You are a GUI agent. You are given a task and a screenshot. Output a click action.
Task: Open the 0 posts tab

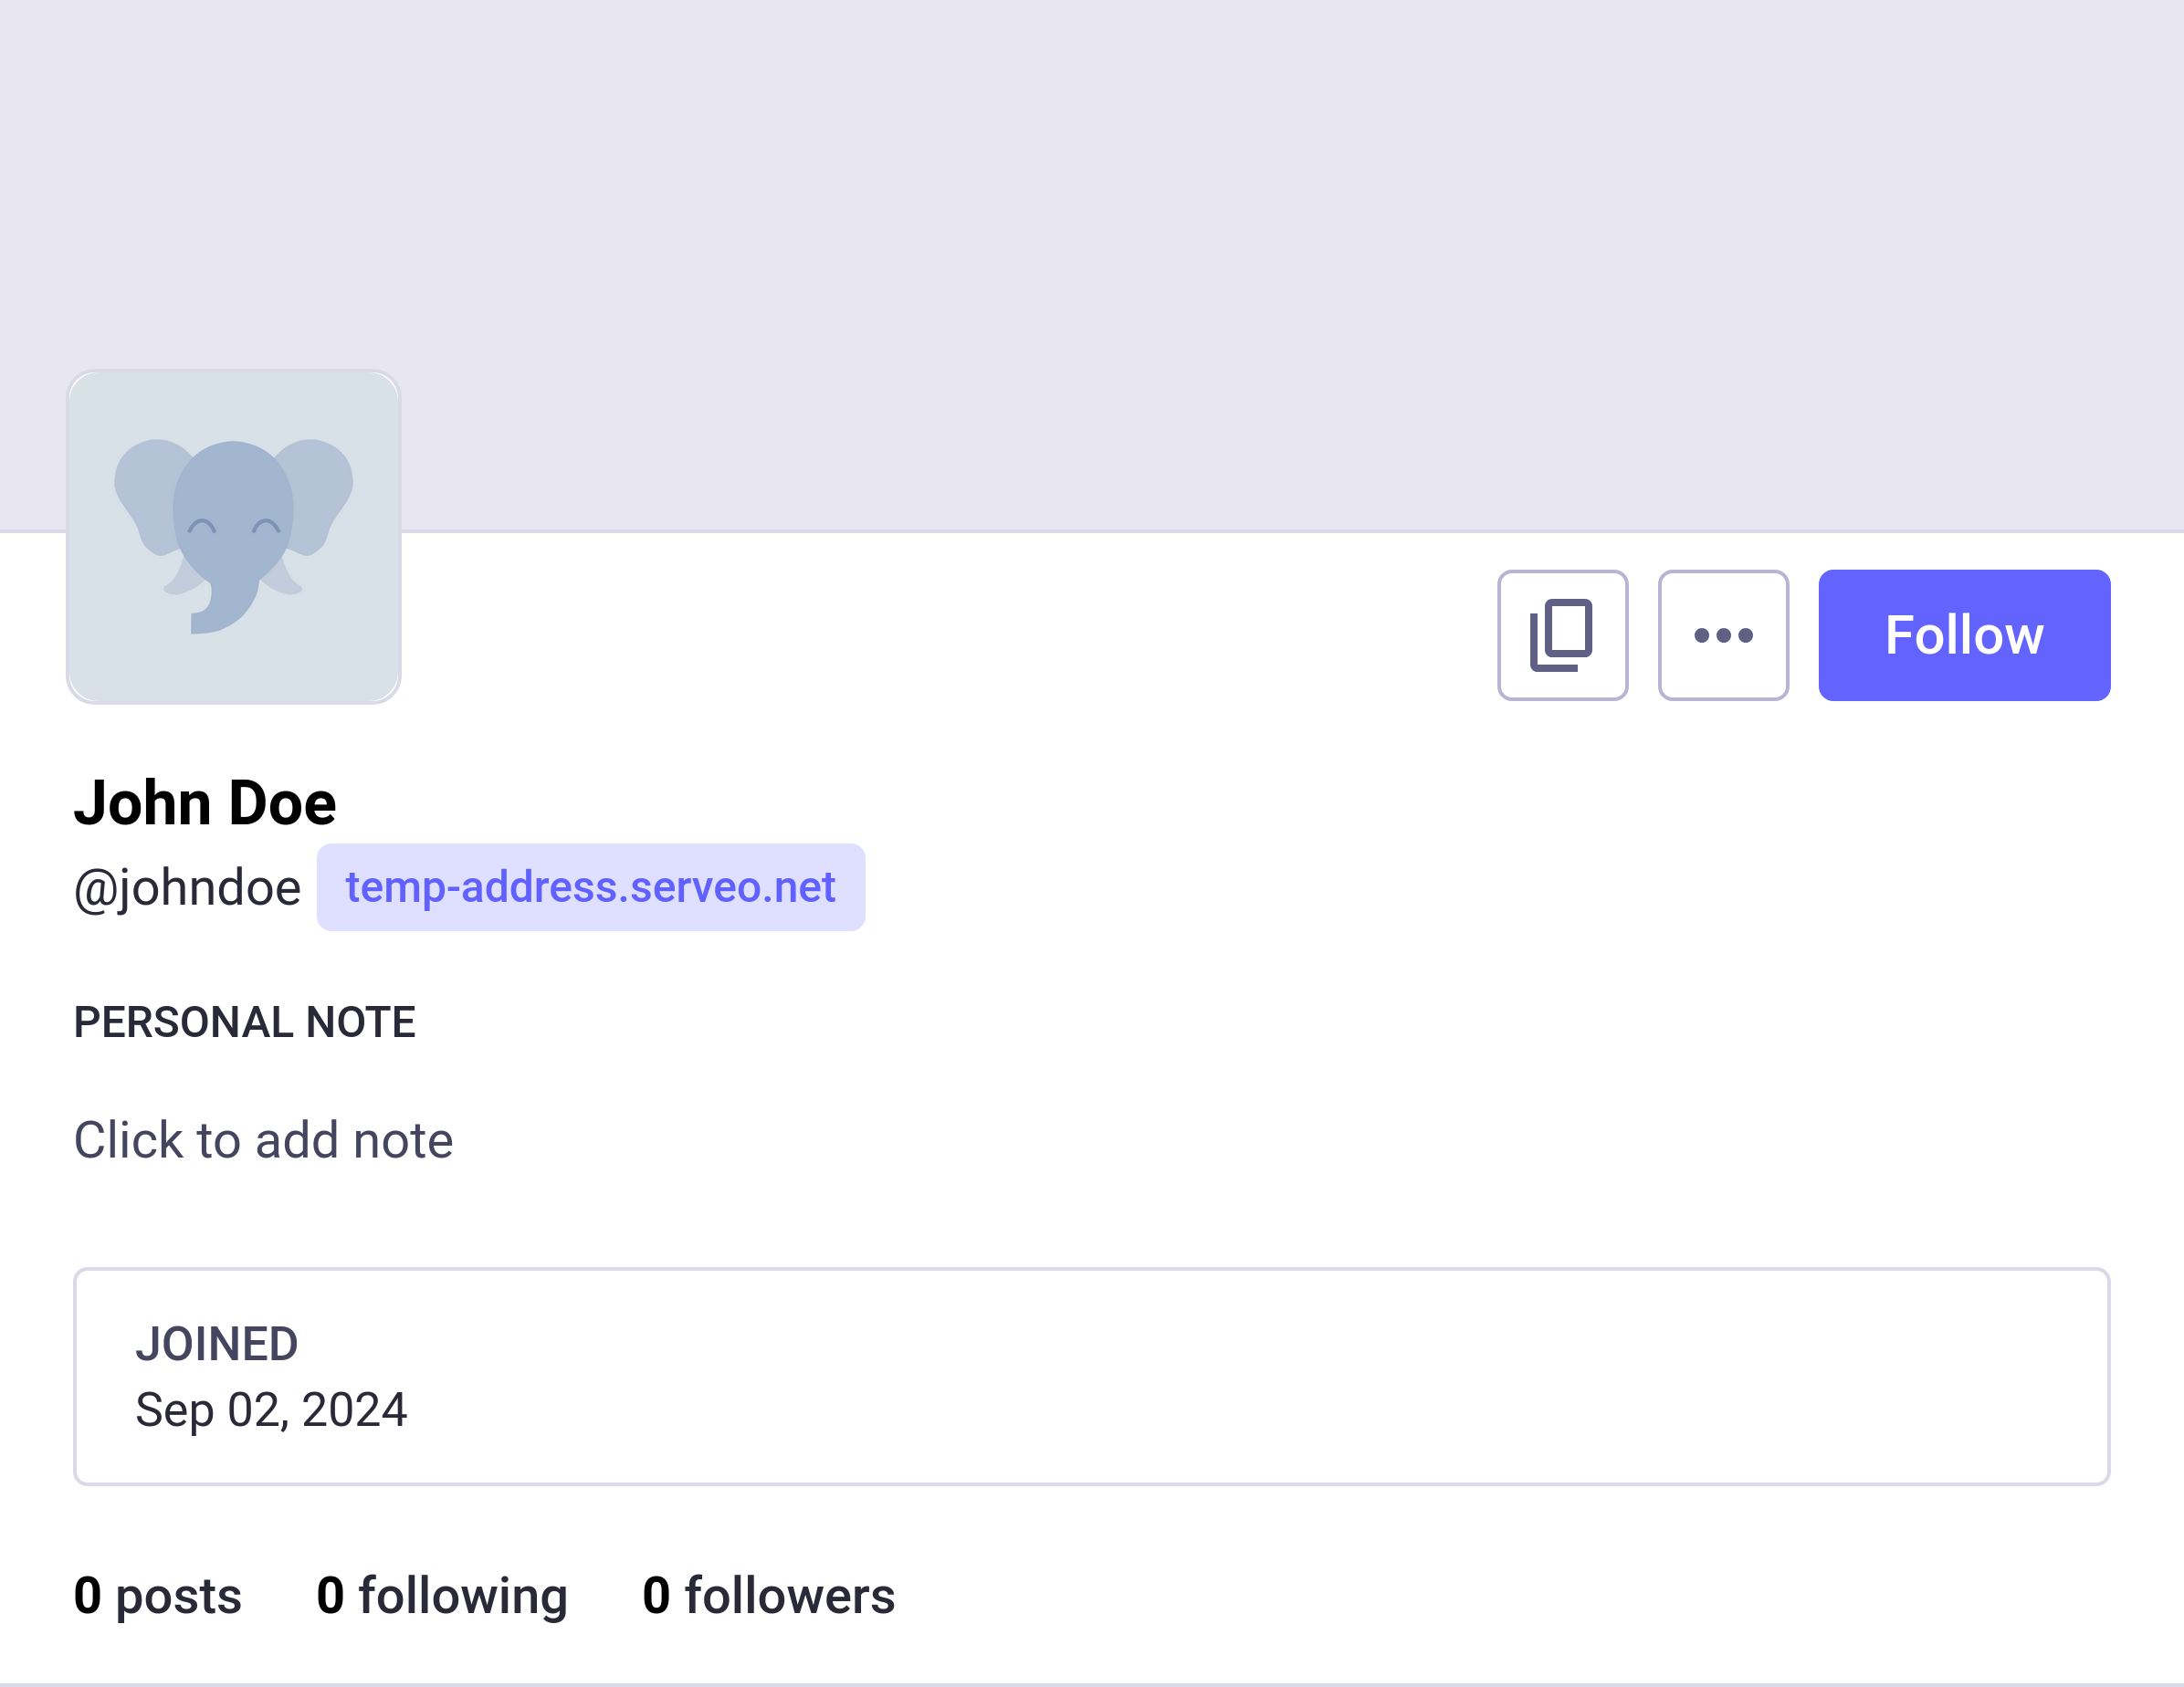click(x=157, y=1596)
